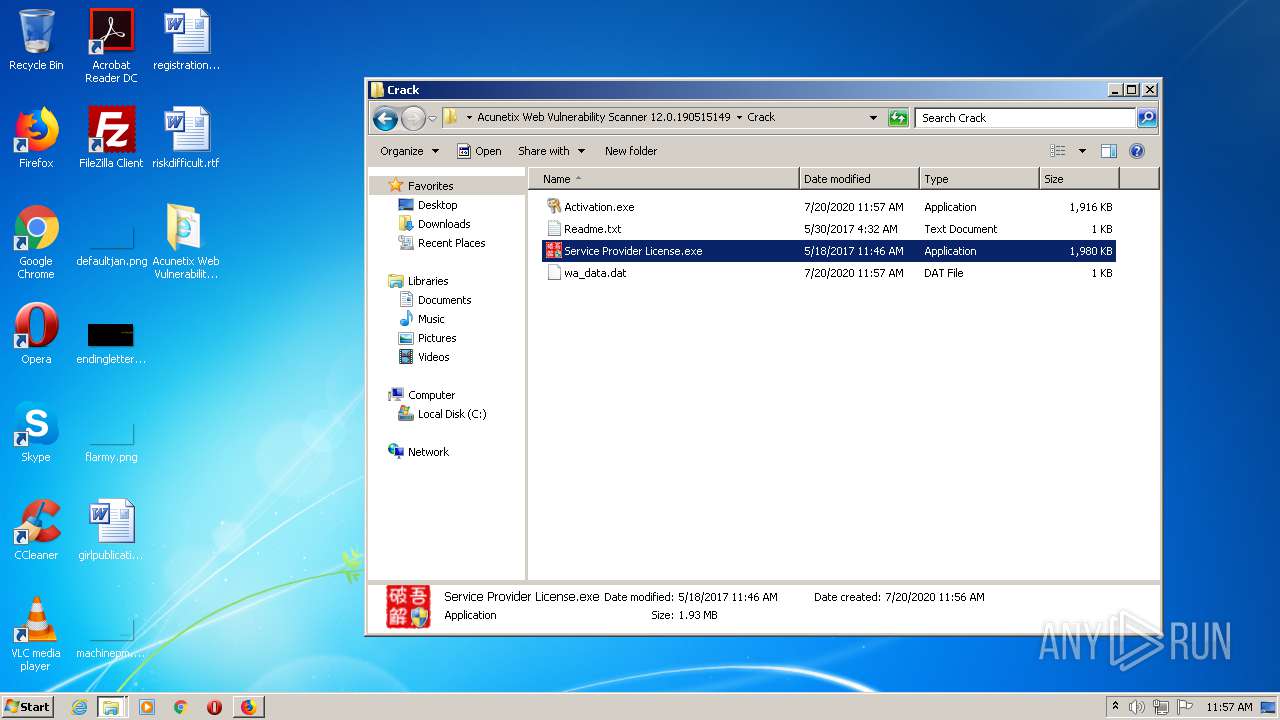
Task: Open Videos library
Action: 433,357
